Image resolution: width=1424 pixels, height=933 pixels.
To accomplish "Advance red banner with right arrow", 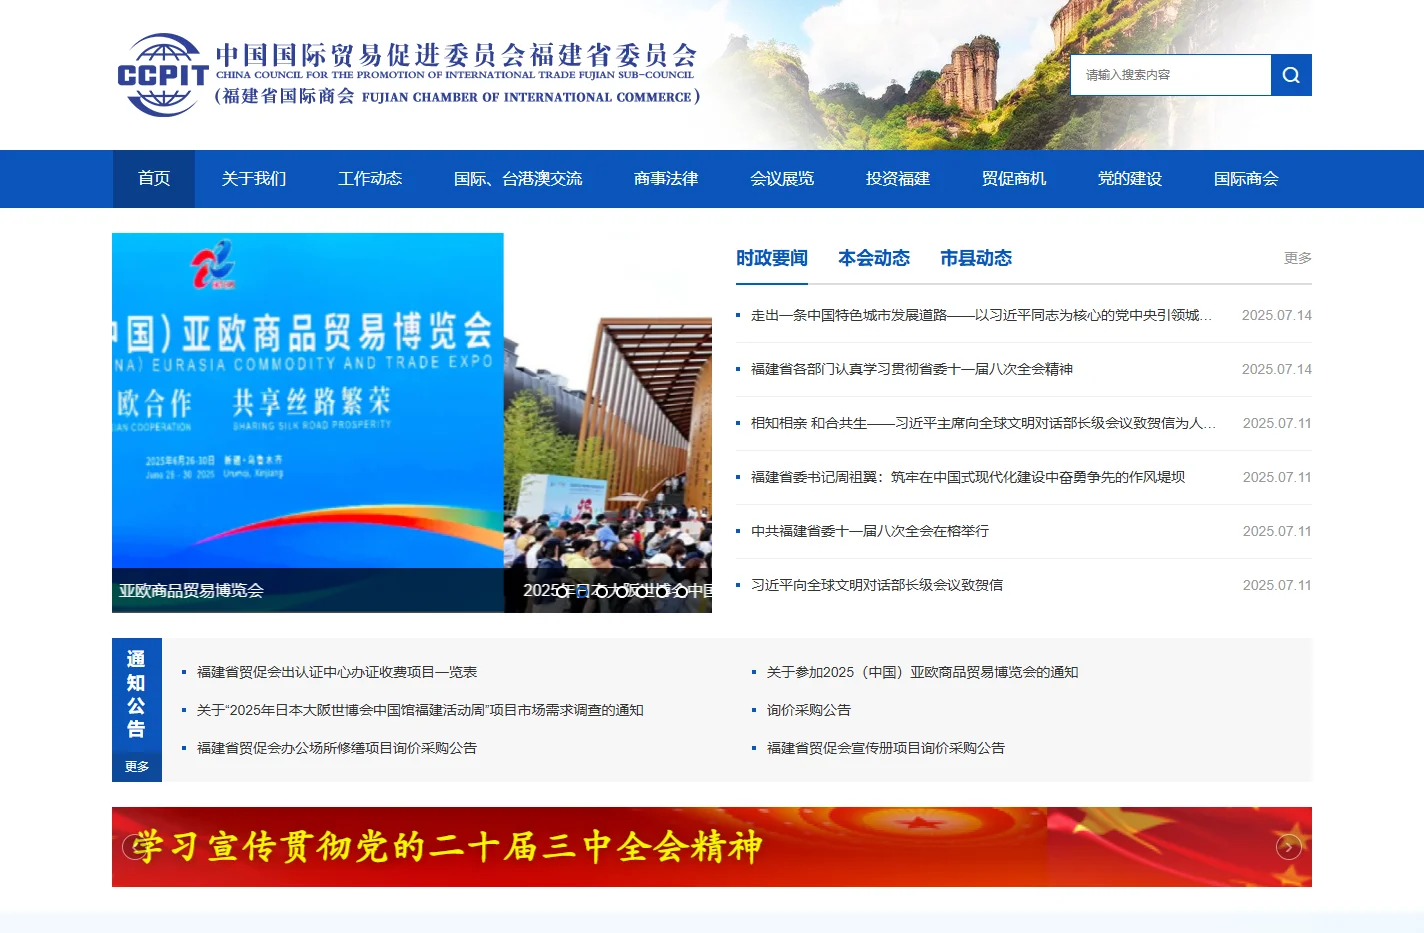I will [x=1288, y=847].
